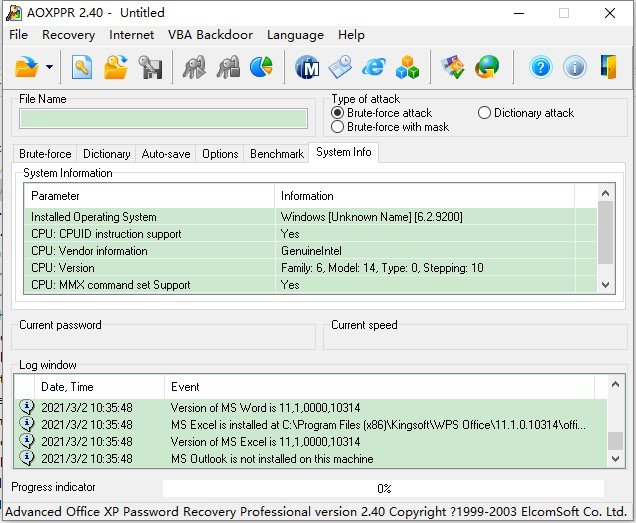Click 'MS Outlook is not installed on this machine' event
Viewport: 636px width, 523px height.
point(272,458)
